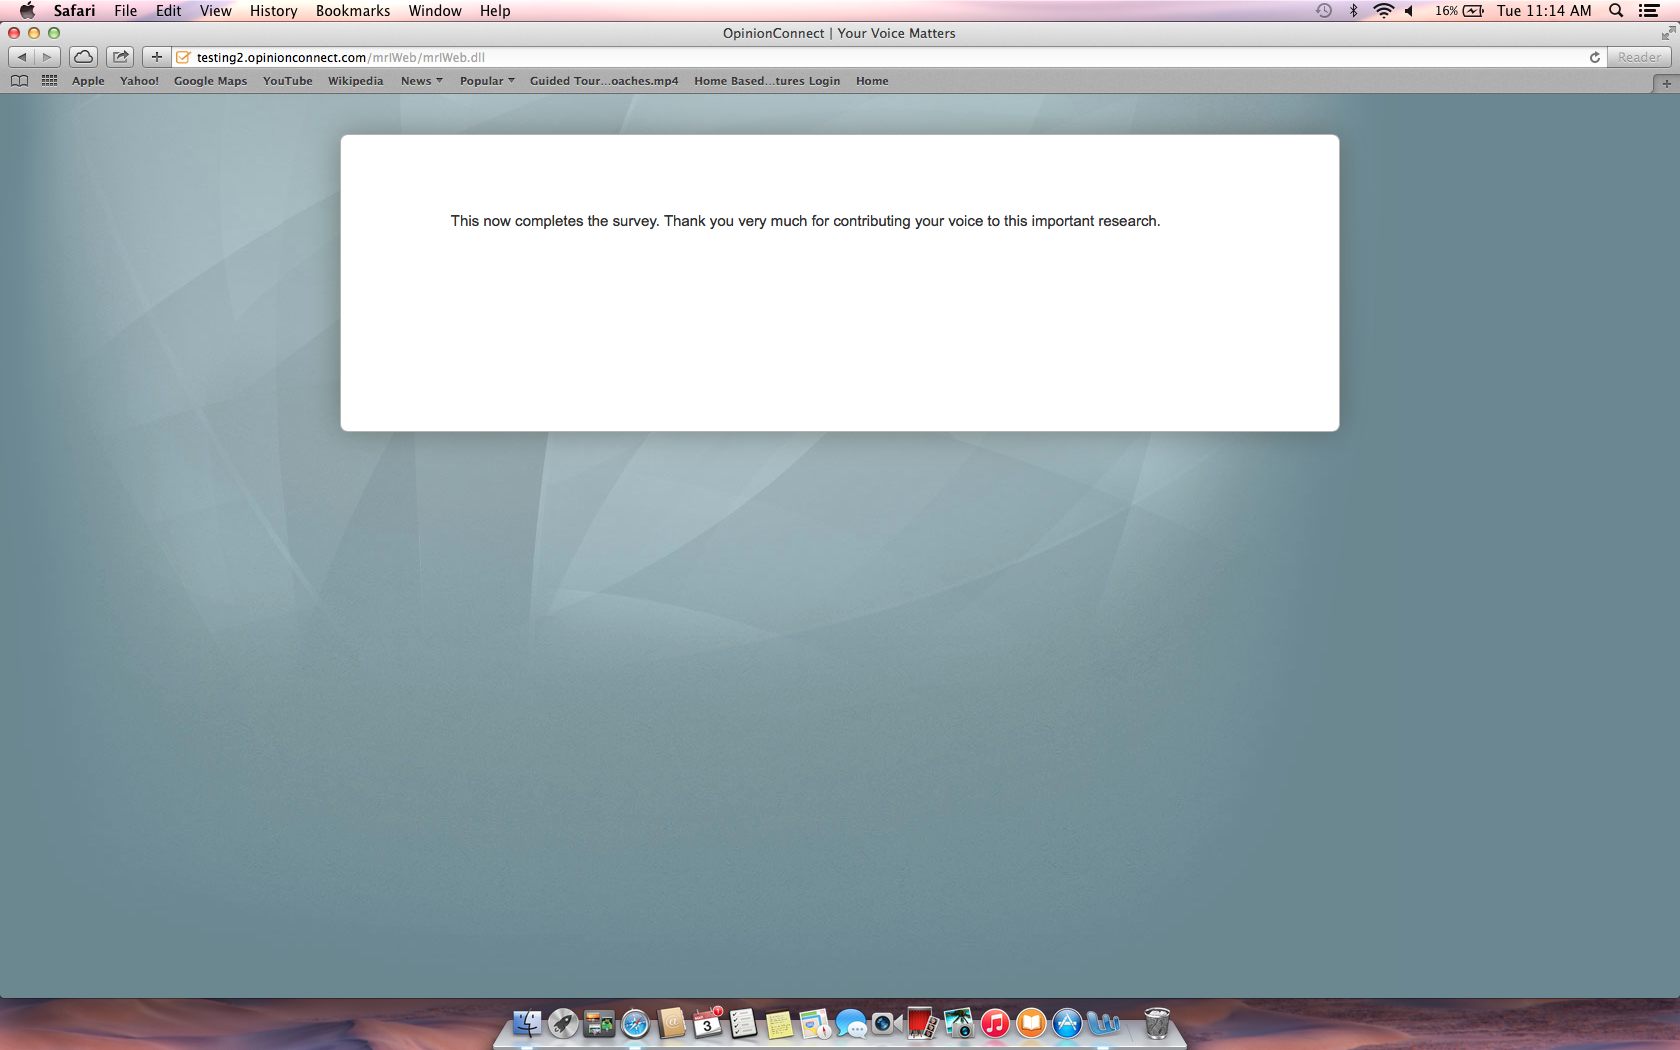Open Finder from the dock

527,1024
